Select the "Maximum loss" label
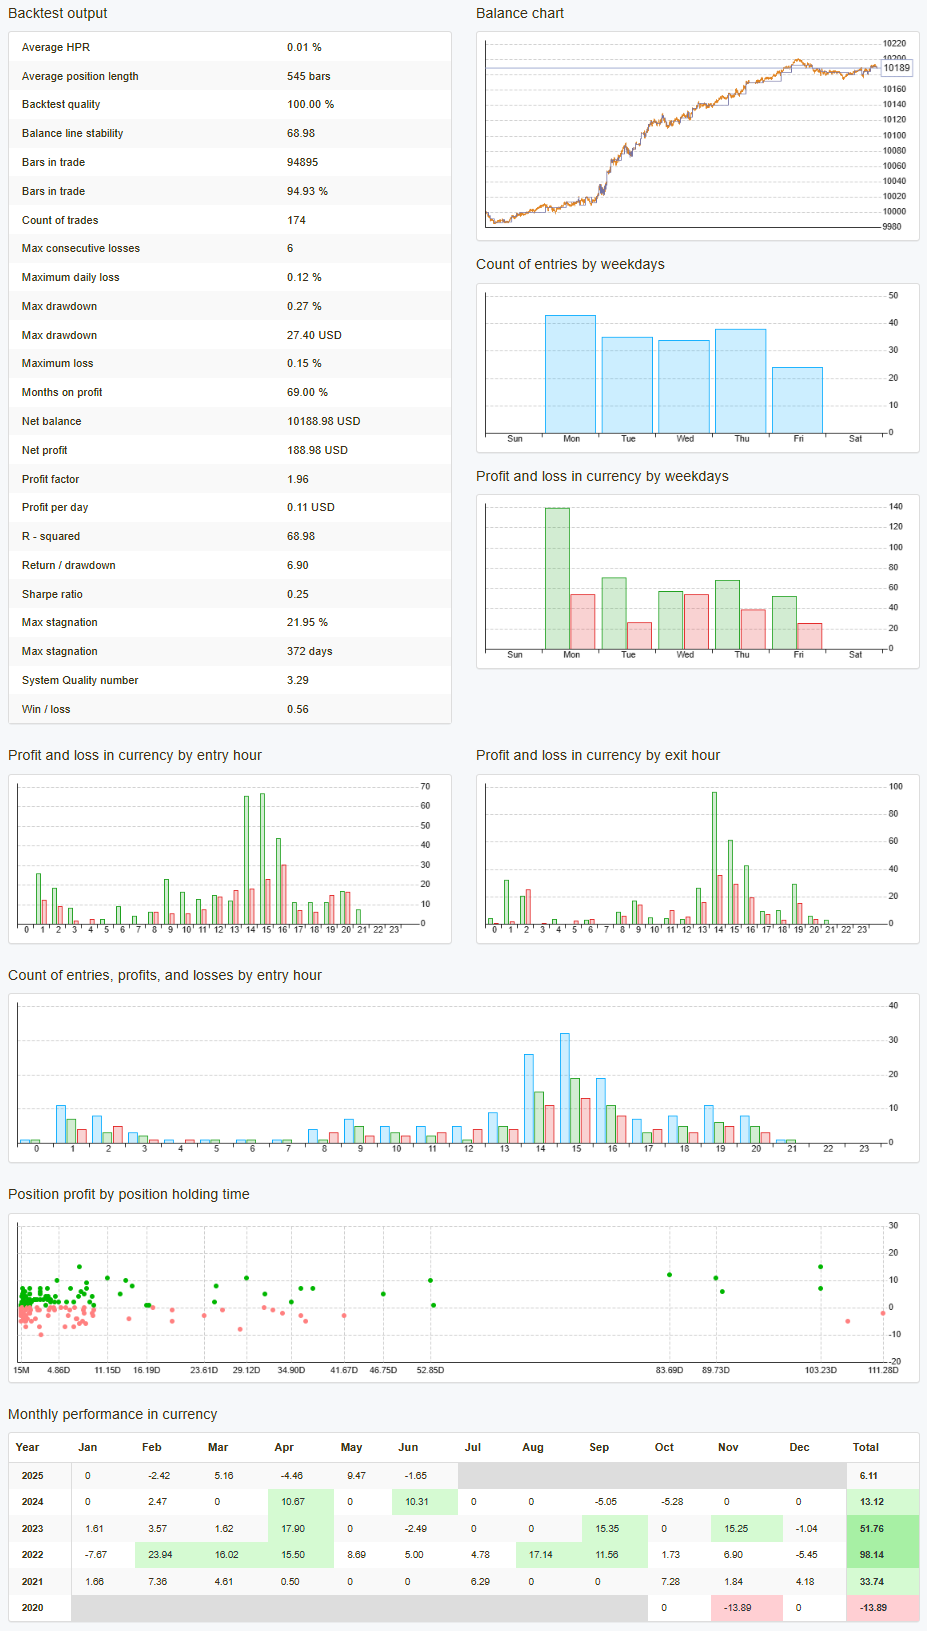The image size is (927, 1631). (57, 363)
